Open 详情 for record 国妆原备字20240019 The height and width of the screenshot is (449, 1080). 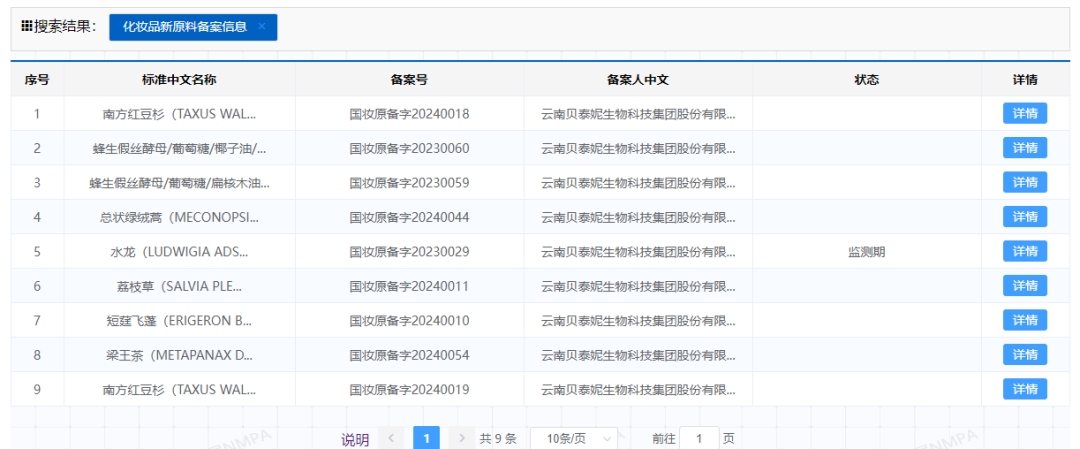click(1024, 389)
